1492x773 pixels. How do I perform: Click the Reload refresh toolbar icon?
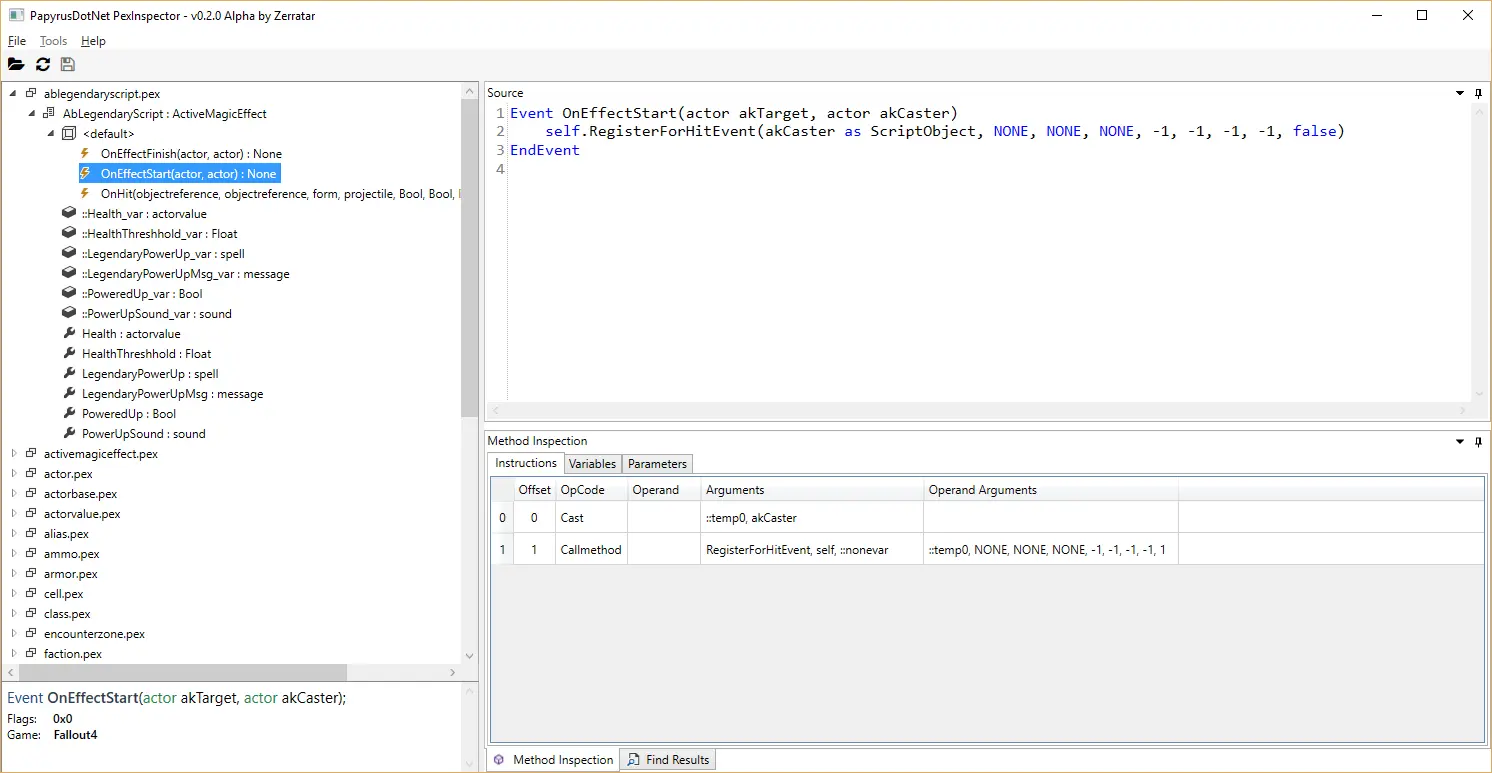(42, 65)
